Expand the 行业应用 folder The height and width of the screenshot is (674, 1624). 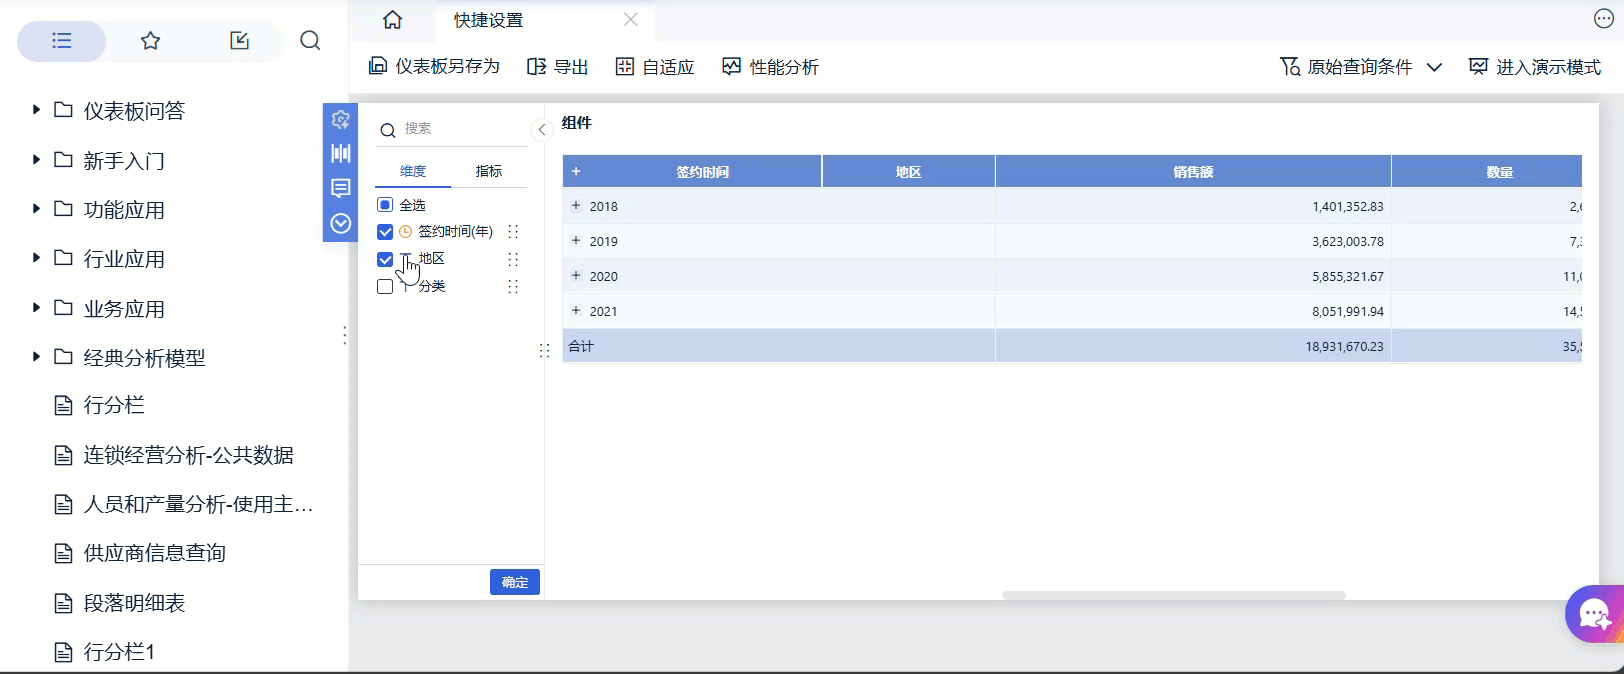tap(36, 258)
